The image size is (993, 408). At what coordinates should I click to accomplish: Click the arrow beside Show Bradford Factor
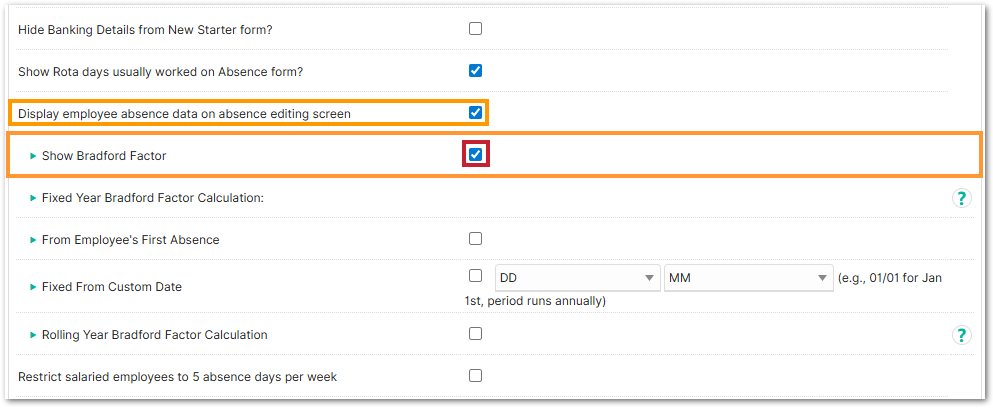coord(33,156)
